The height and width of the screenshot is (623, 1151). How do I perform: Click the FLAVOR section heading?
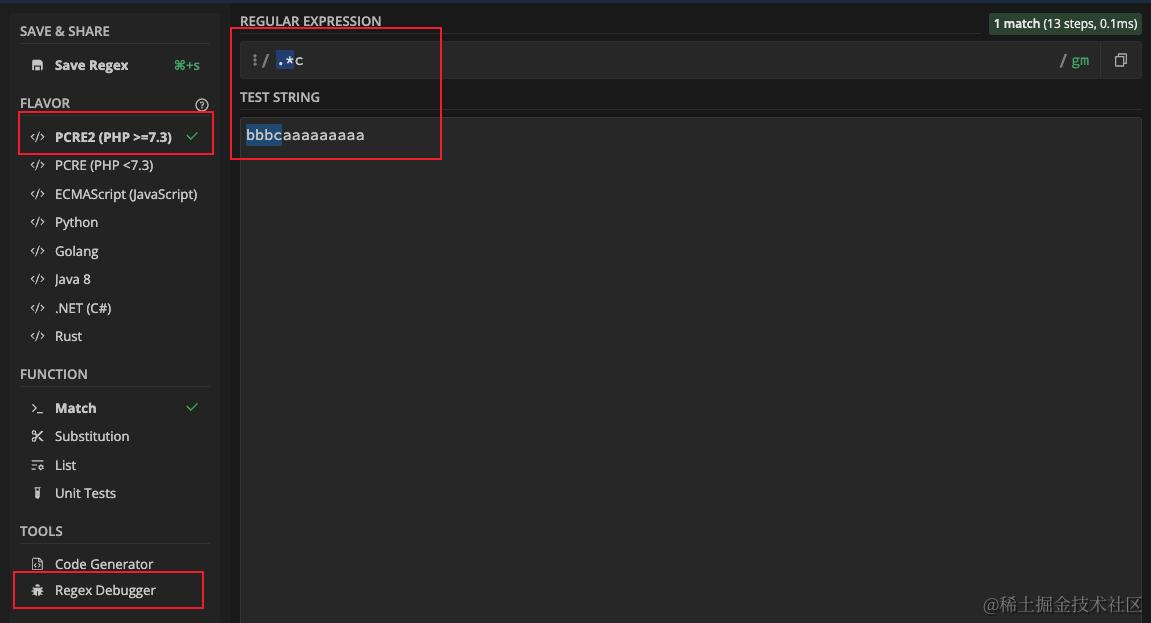pyautogui.click(x=45, y=103)
